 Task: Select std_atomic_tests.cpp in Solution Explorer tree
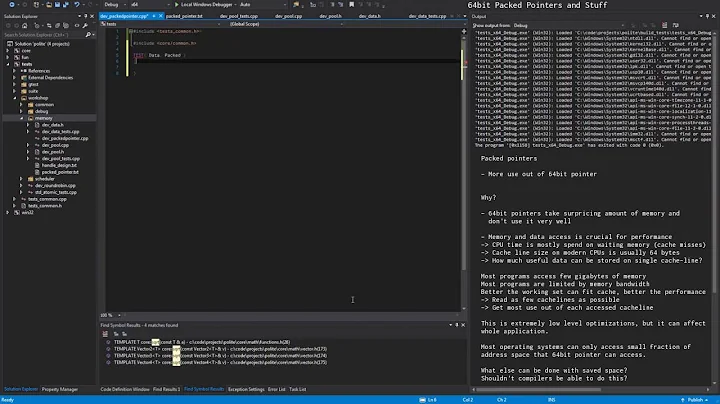pyautogui.click(x=56, y=192)
